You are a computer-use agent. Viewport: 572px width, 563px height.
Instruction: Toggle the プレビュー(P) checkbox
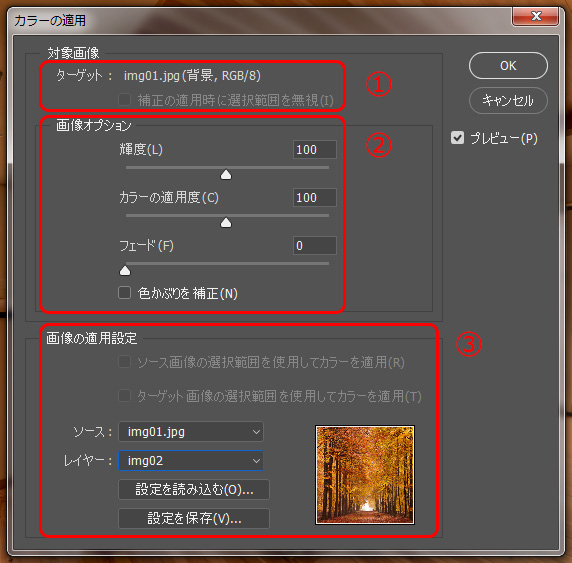tap(457, 138)
